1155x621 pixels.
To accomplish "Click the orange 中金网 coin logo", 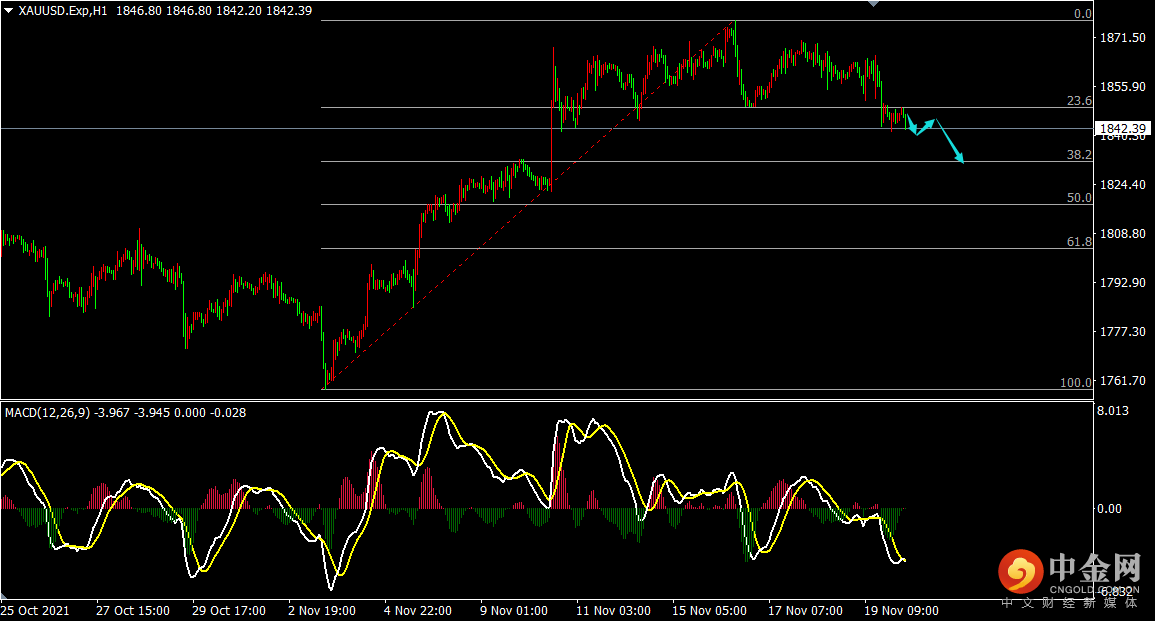I will coord(1019,572).
